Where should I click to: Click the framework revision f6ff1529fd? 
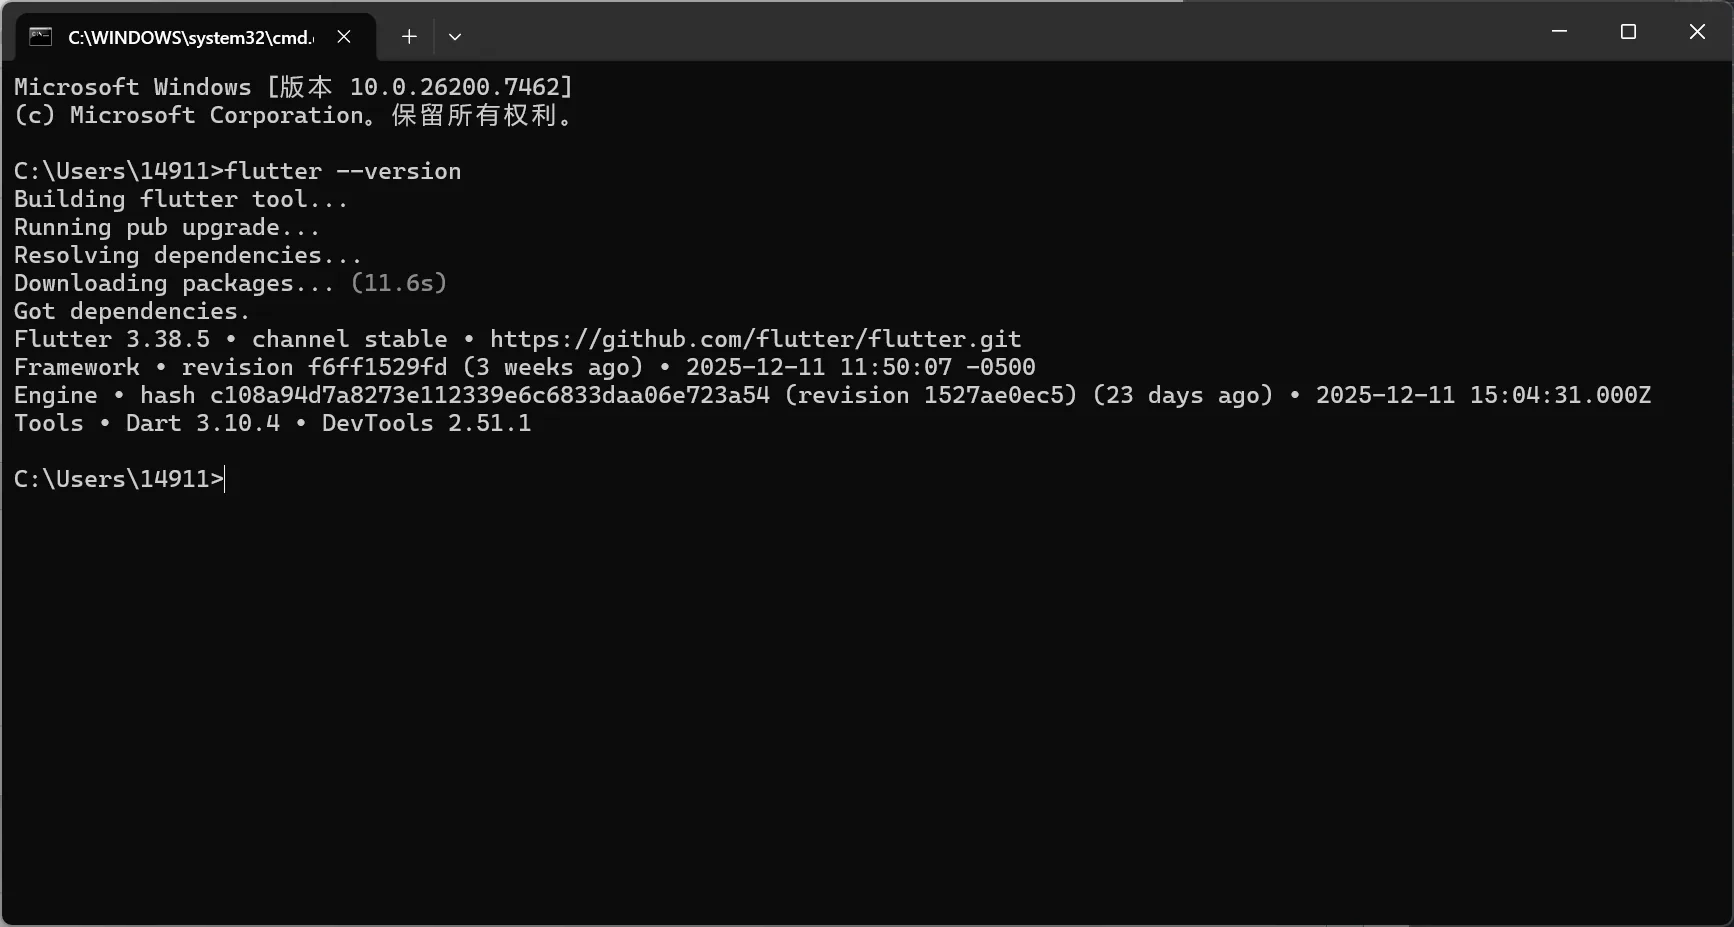click(x=377, y=367)
